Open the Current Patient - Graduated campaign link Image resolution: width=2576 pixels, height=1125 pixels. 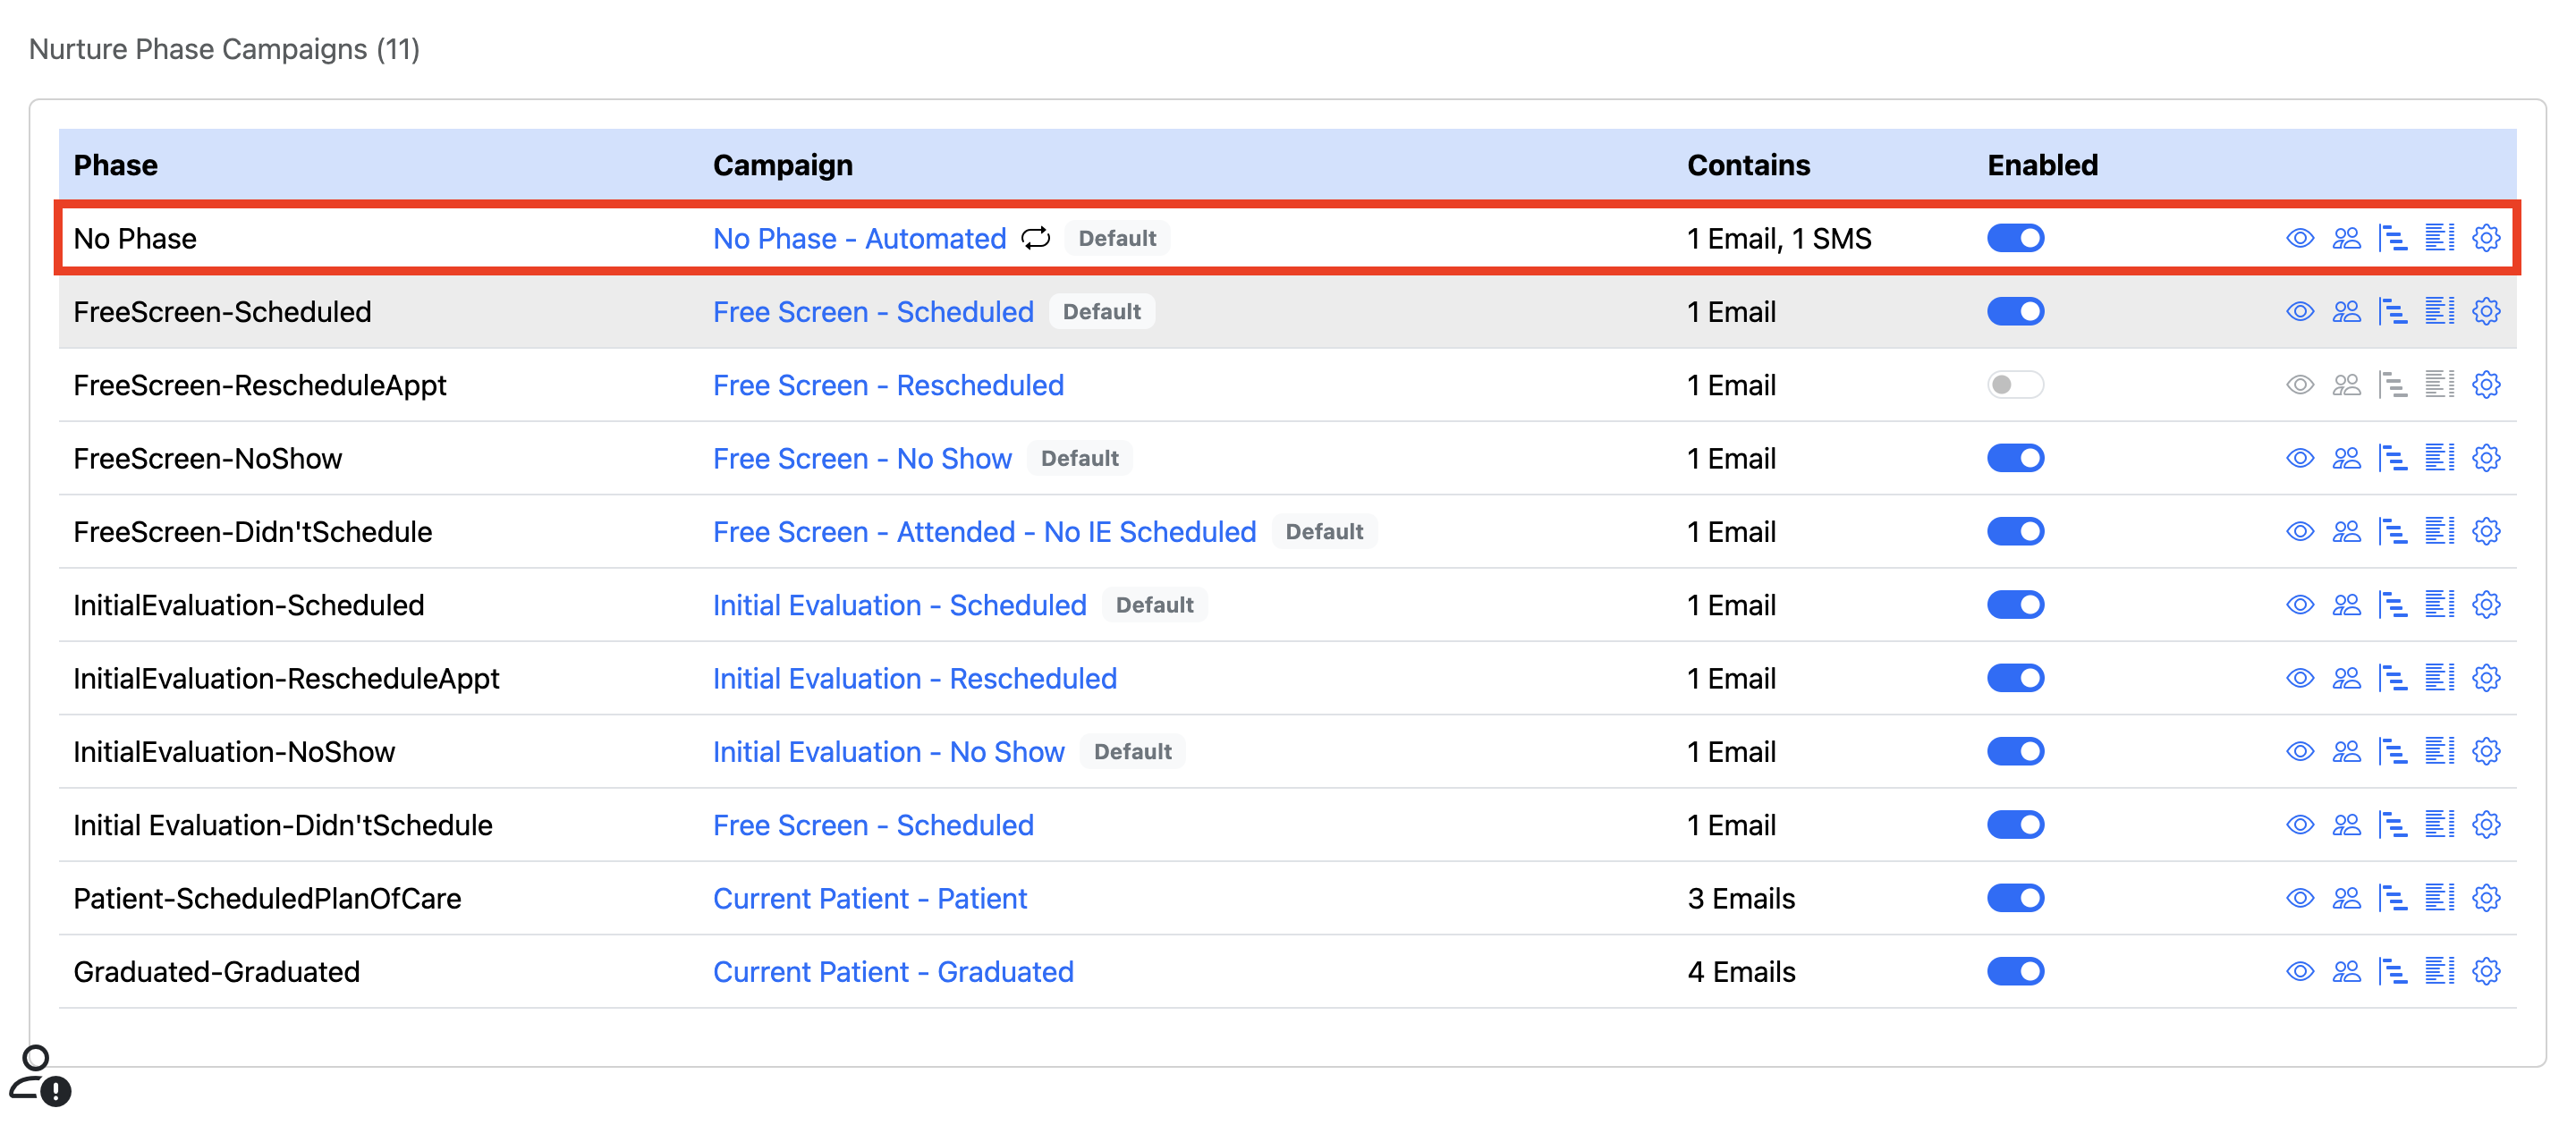(x=892, y=971)
